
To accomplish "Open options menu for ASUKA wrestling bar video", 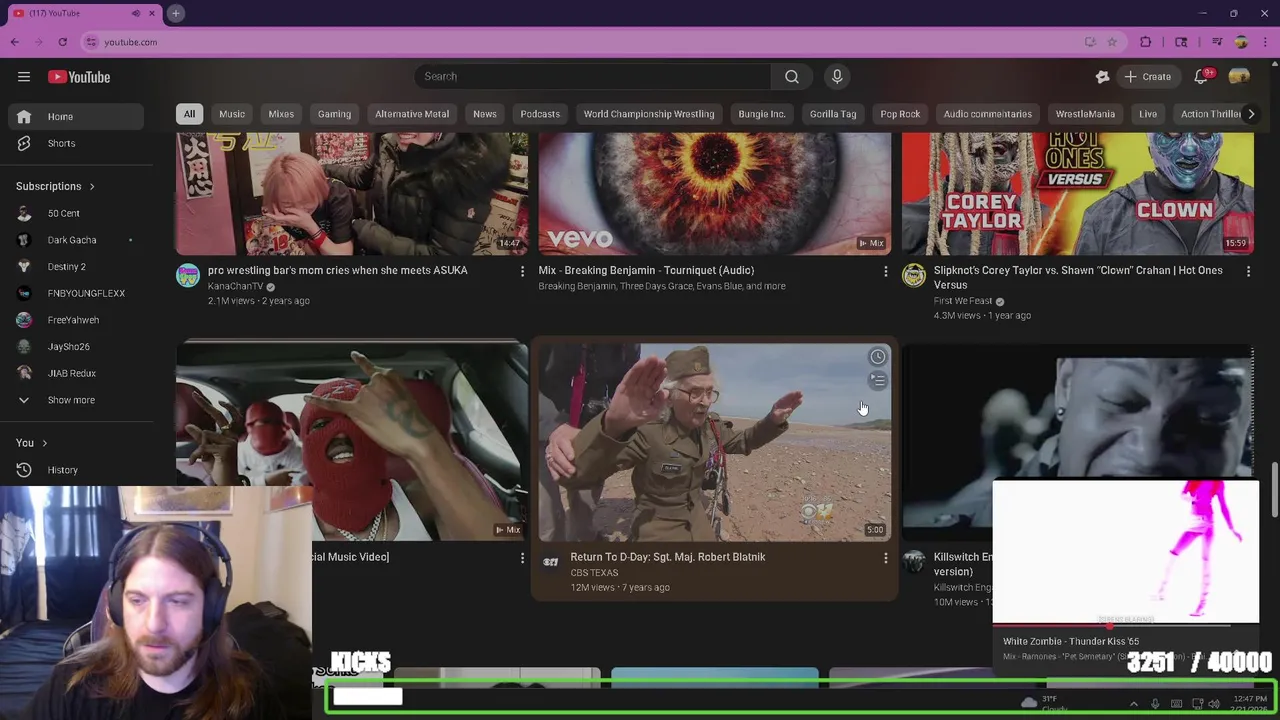I will (522, 271).
